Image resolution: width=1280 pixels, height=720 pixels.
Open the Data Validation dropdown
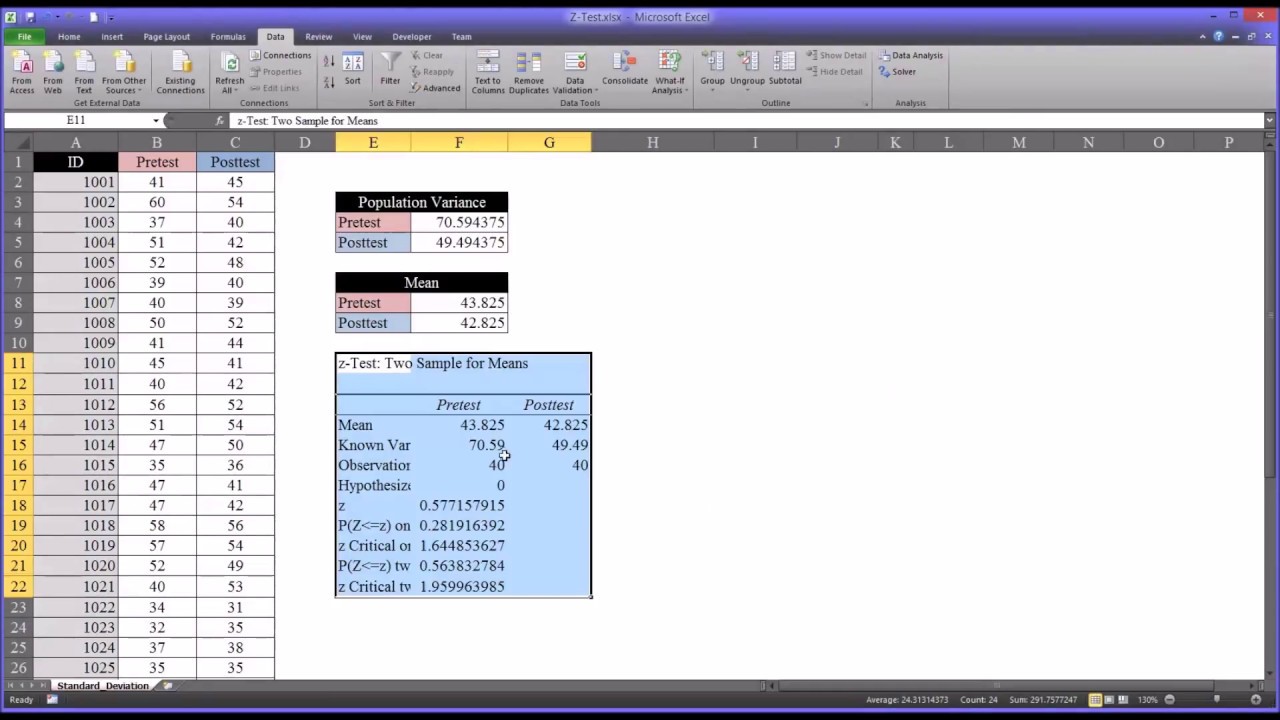(x=574, y=73)
